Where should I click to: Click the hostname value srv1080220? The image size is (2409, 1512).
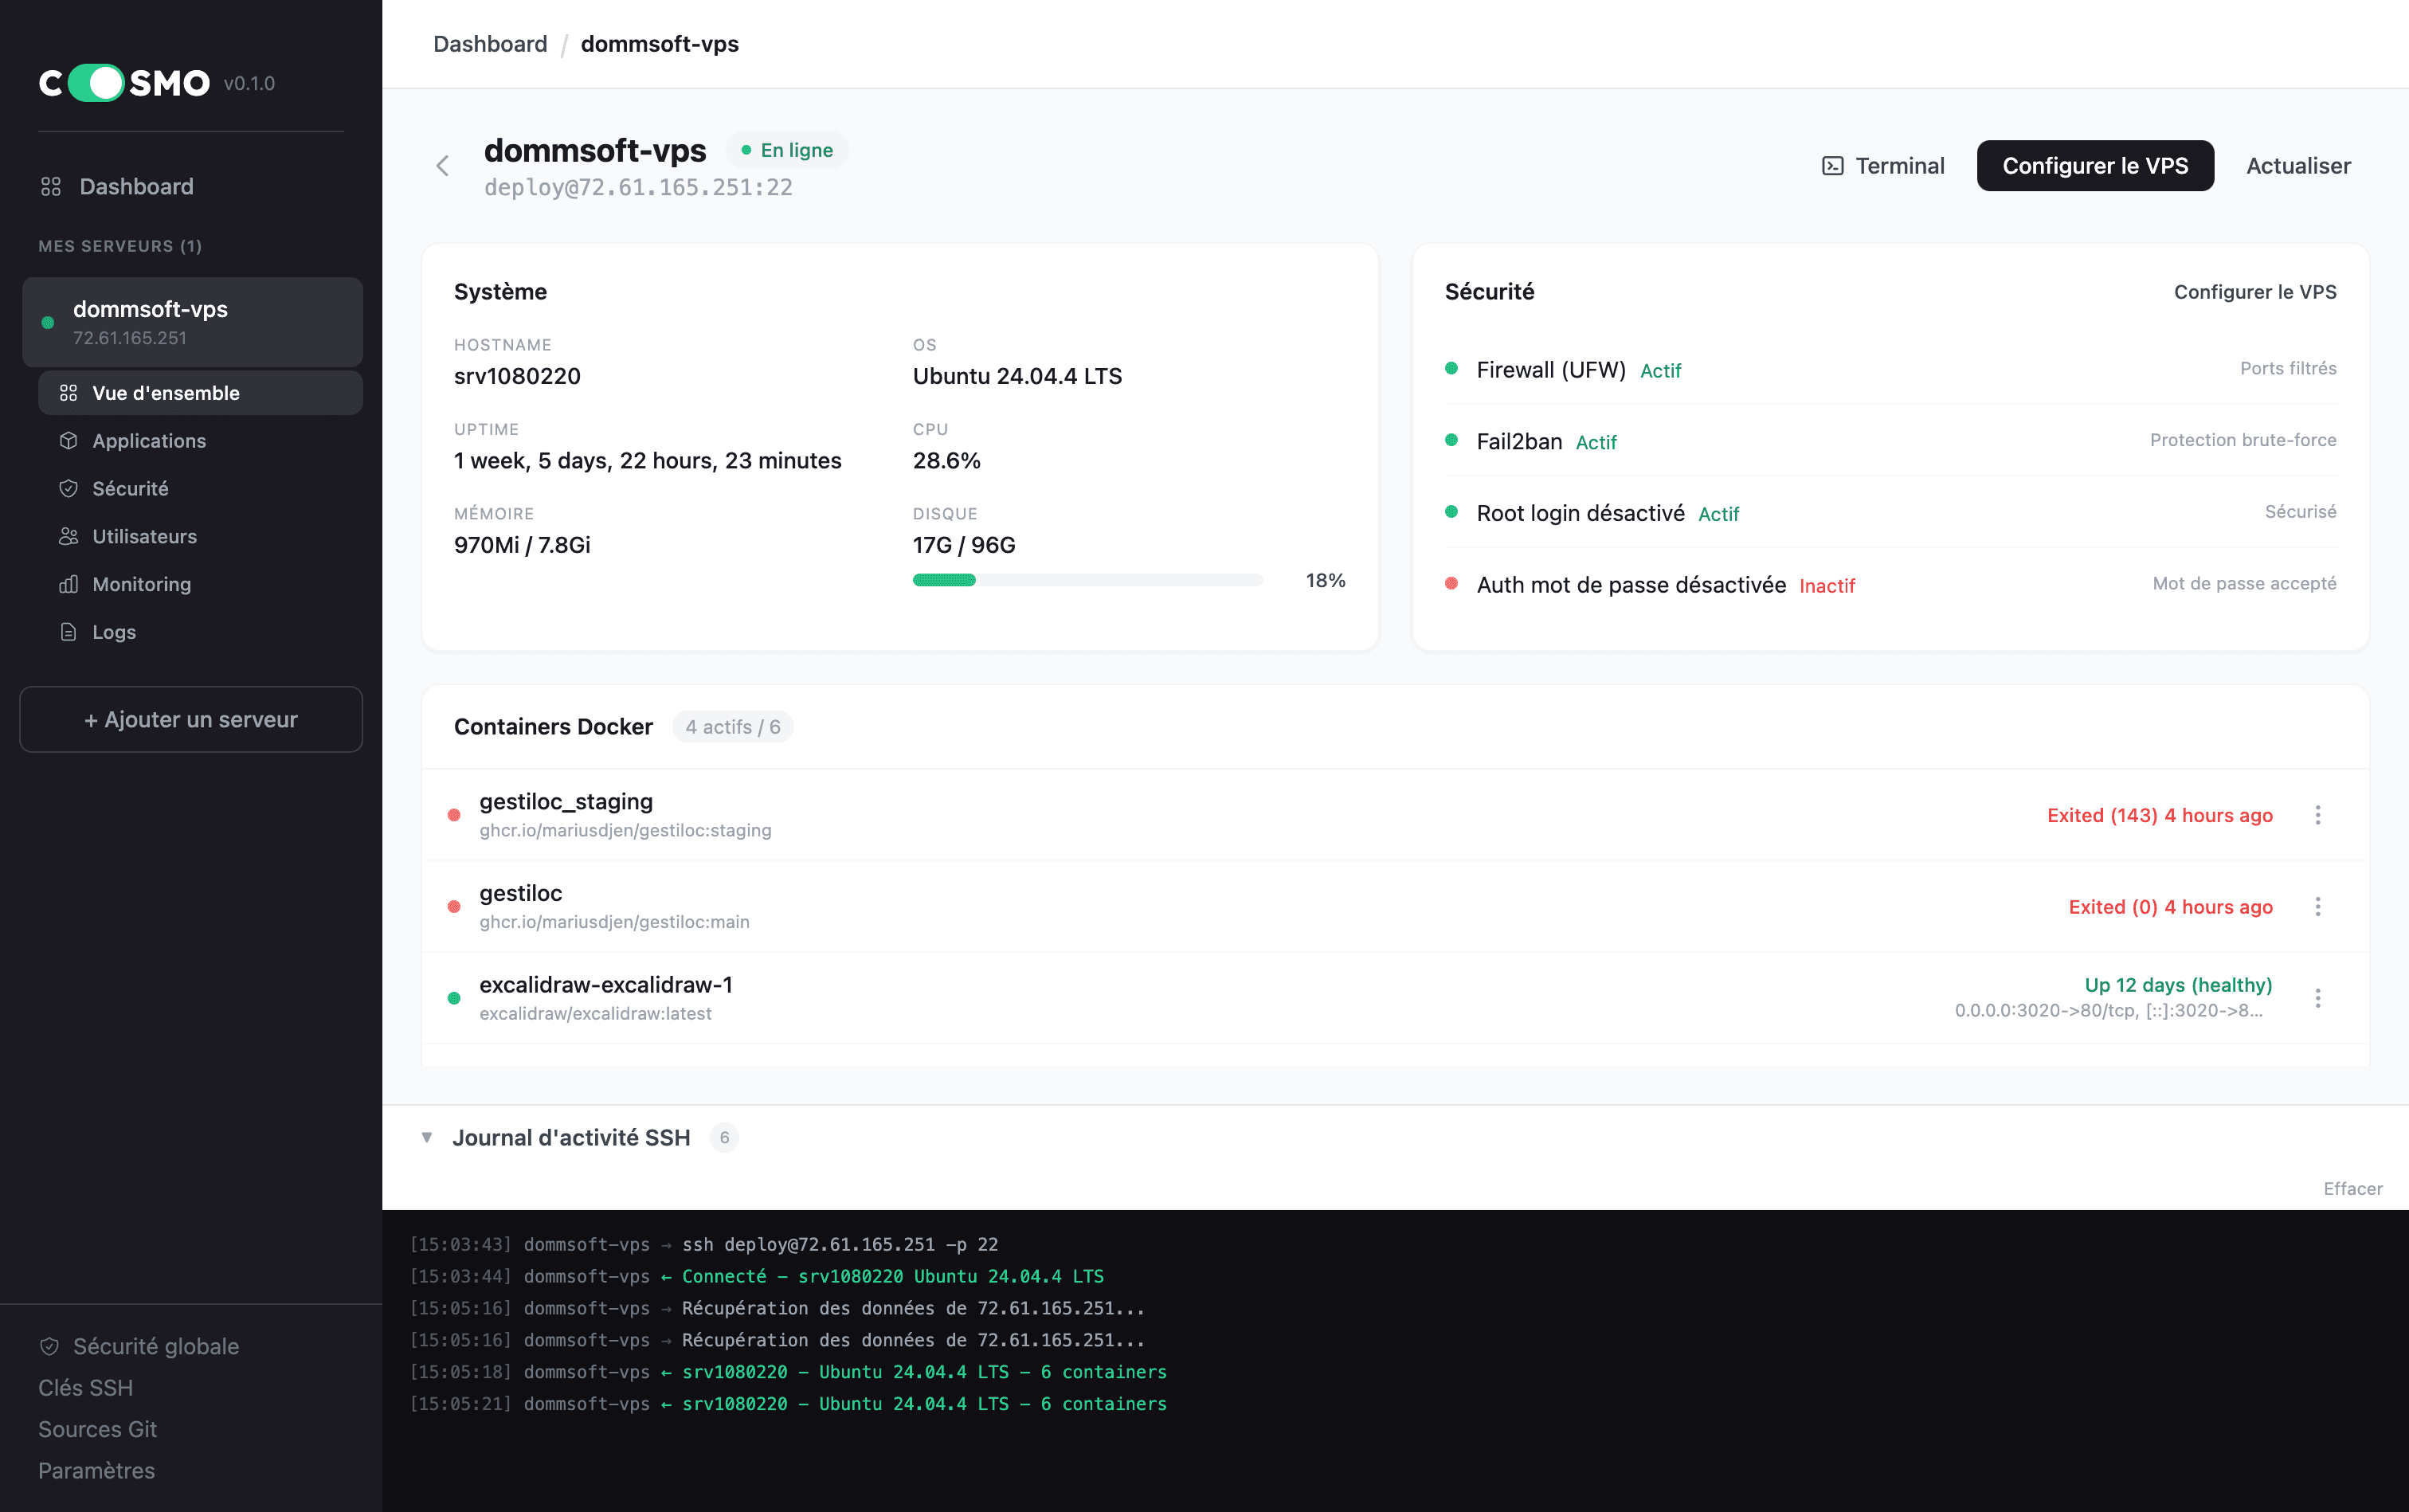517,376
